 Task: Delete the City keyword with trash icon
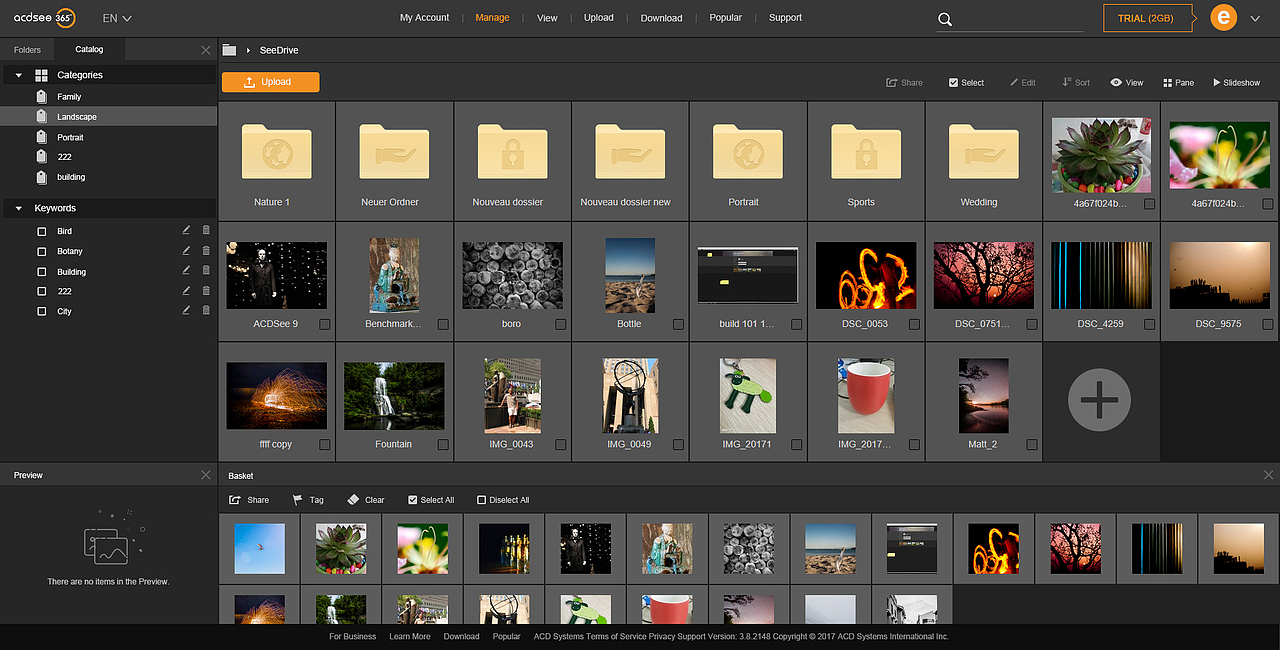(x=206, y=311)
